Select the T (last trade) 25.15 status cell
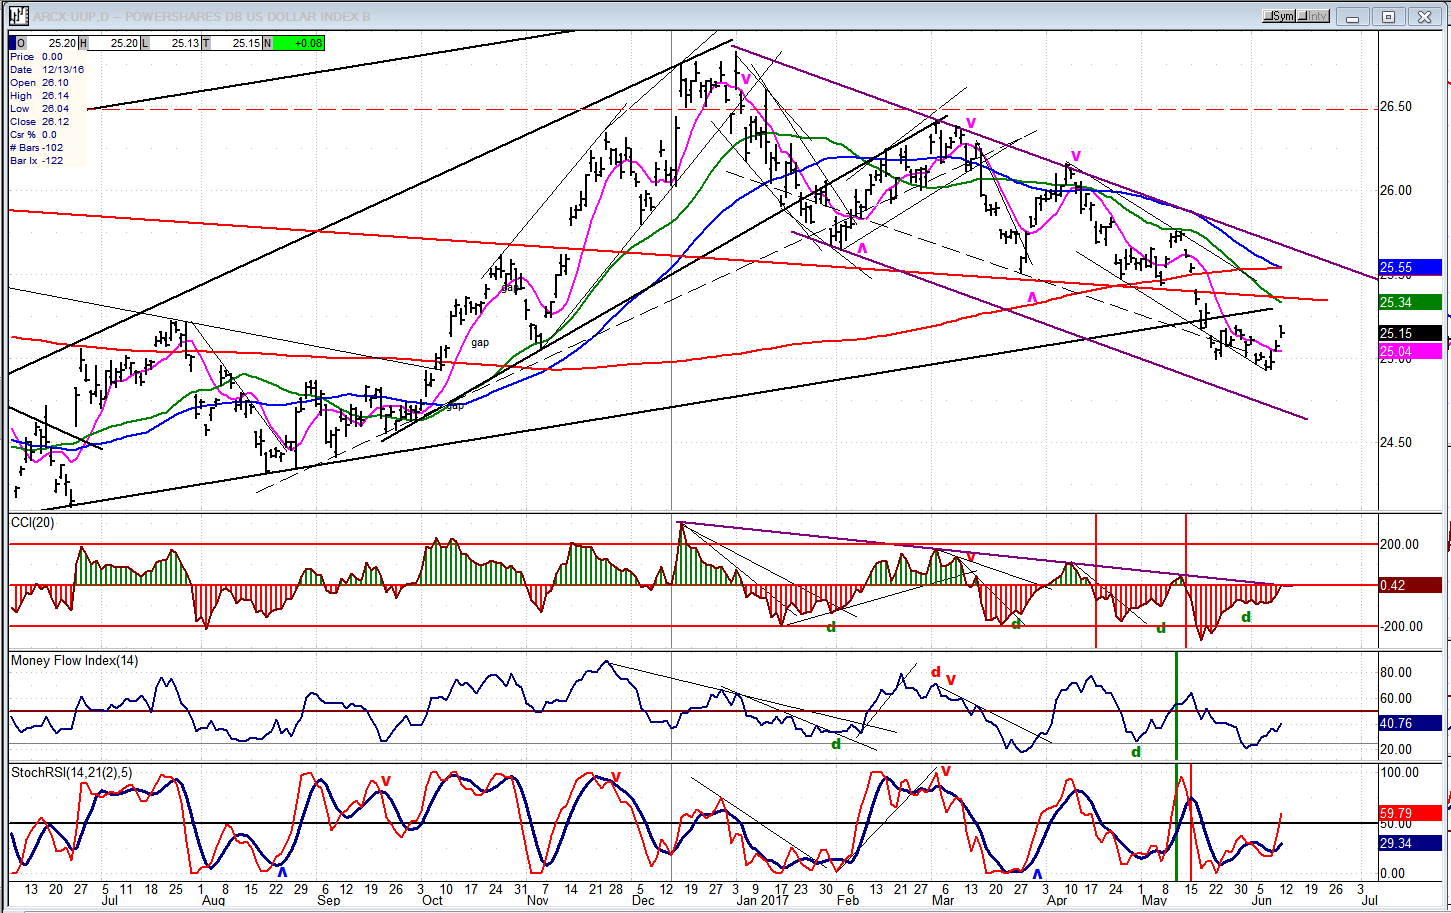Screen dimensions: 1451x913 (232, 43)
